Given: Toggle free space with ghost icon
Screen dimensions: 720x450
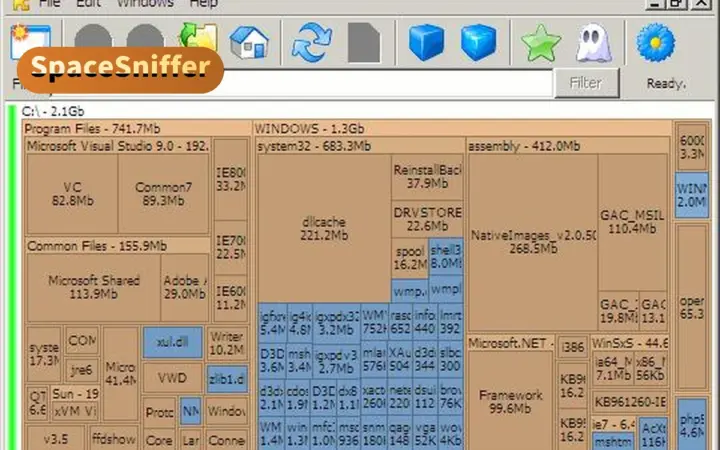Looking at the screenshot, I should (593, 43).
